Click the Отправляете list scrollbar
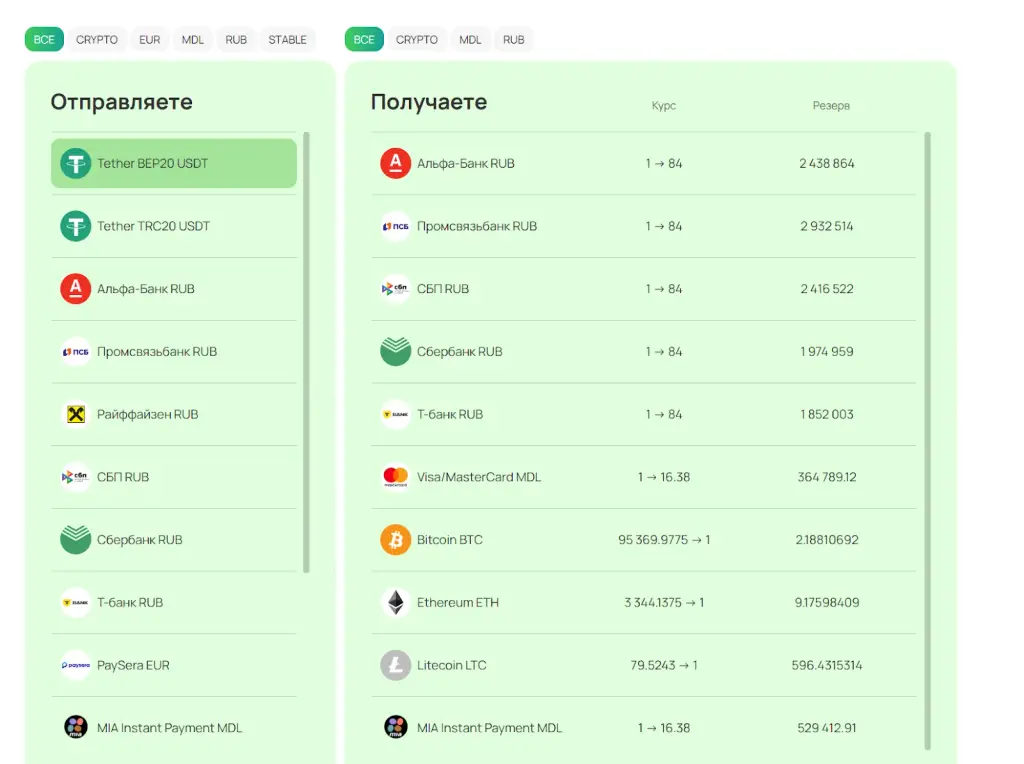1024x764 pixels. pyautogui.click(x=306, y=353)
